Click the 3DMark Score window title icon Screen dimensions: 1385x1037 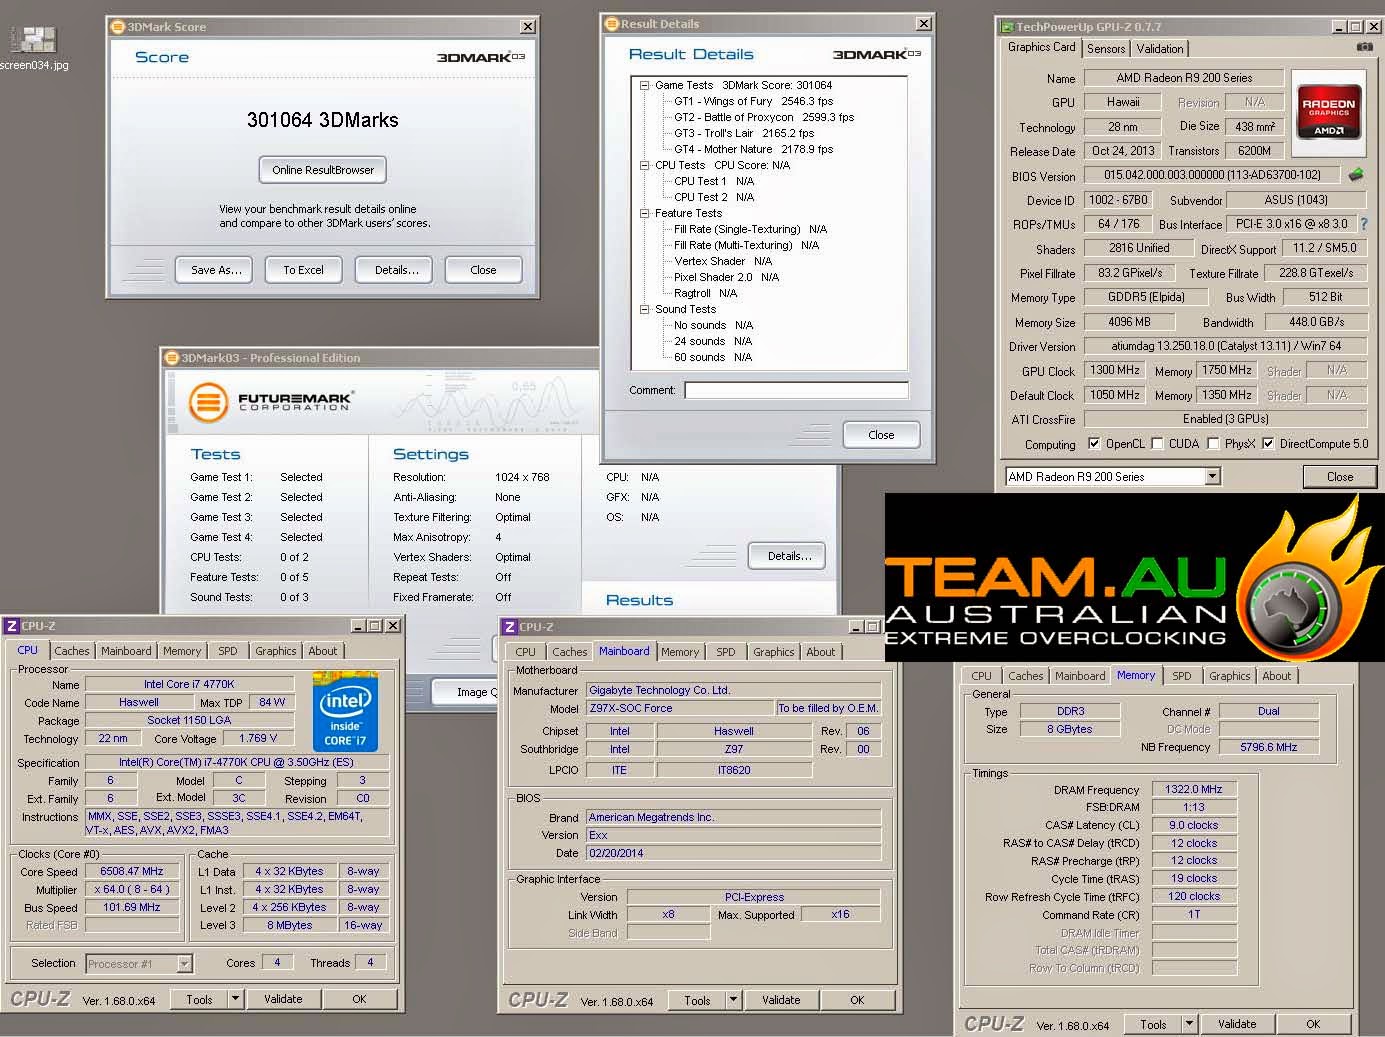pyautogui.click(x=118, y=27)
